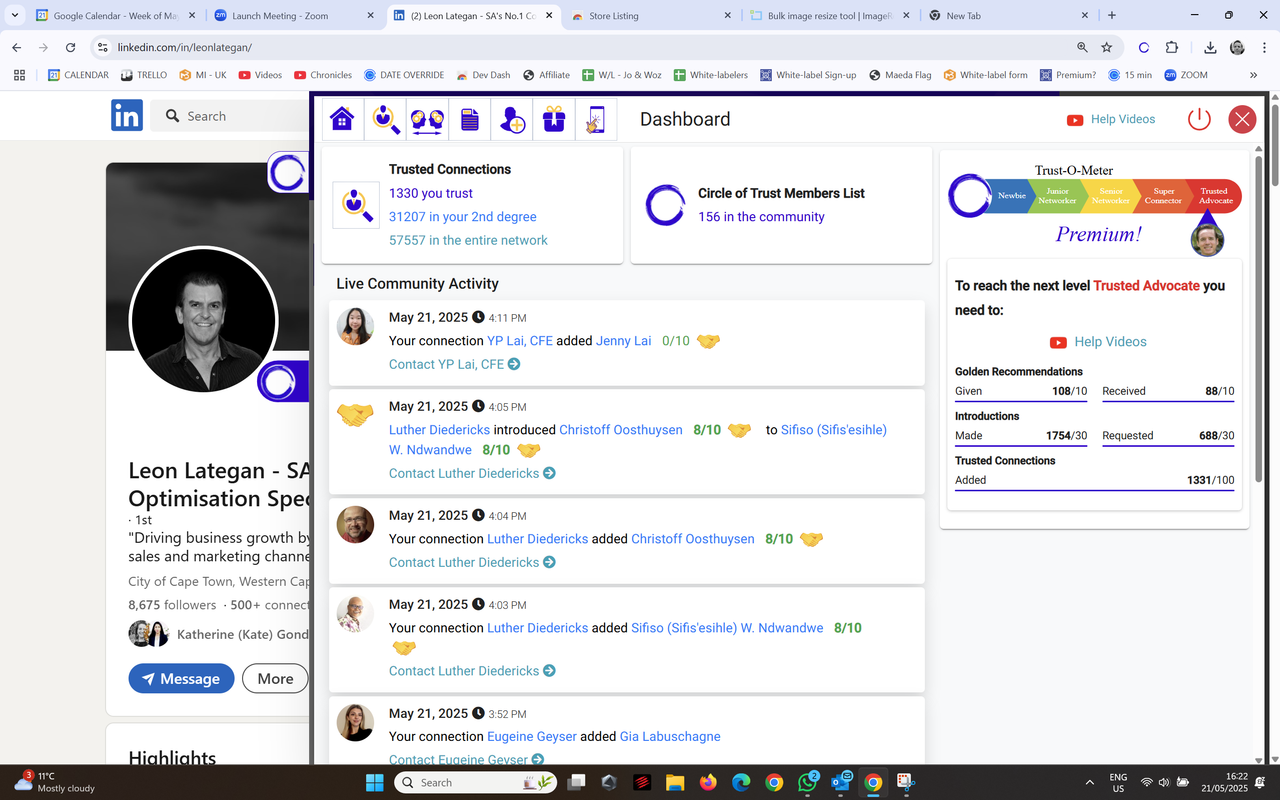This screenshot has height=800, width=1280.
Task: Show hidden system tray icons
Action: [1089, 782]
